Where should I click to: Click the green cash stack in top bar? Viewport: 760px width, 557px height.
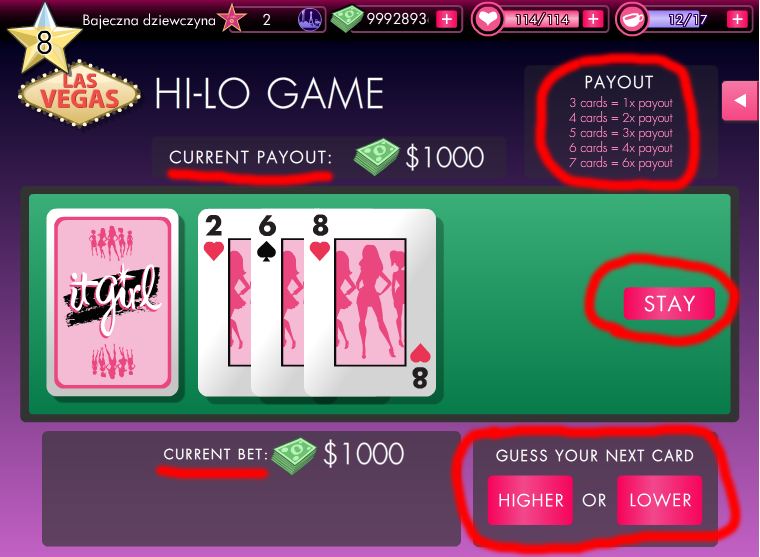pos(347,18)
